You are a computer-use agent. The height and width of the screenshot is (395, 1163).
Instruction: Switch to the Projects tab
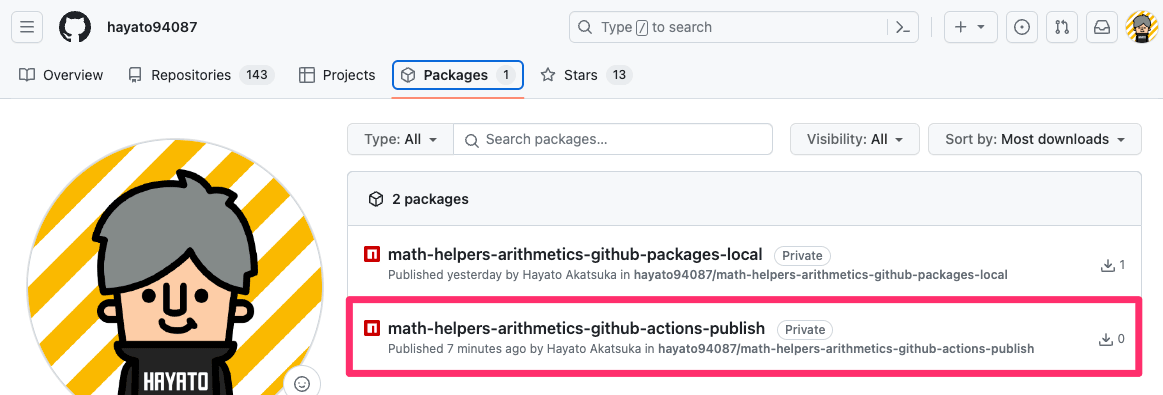point(337,75)
